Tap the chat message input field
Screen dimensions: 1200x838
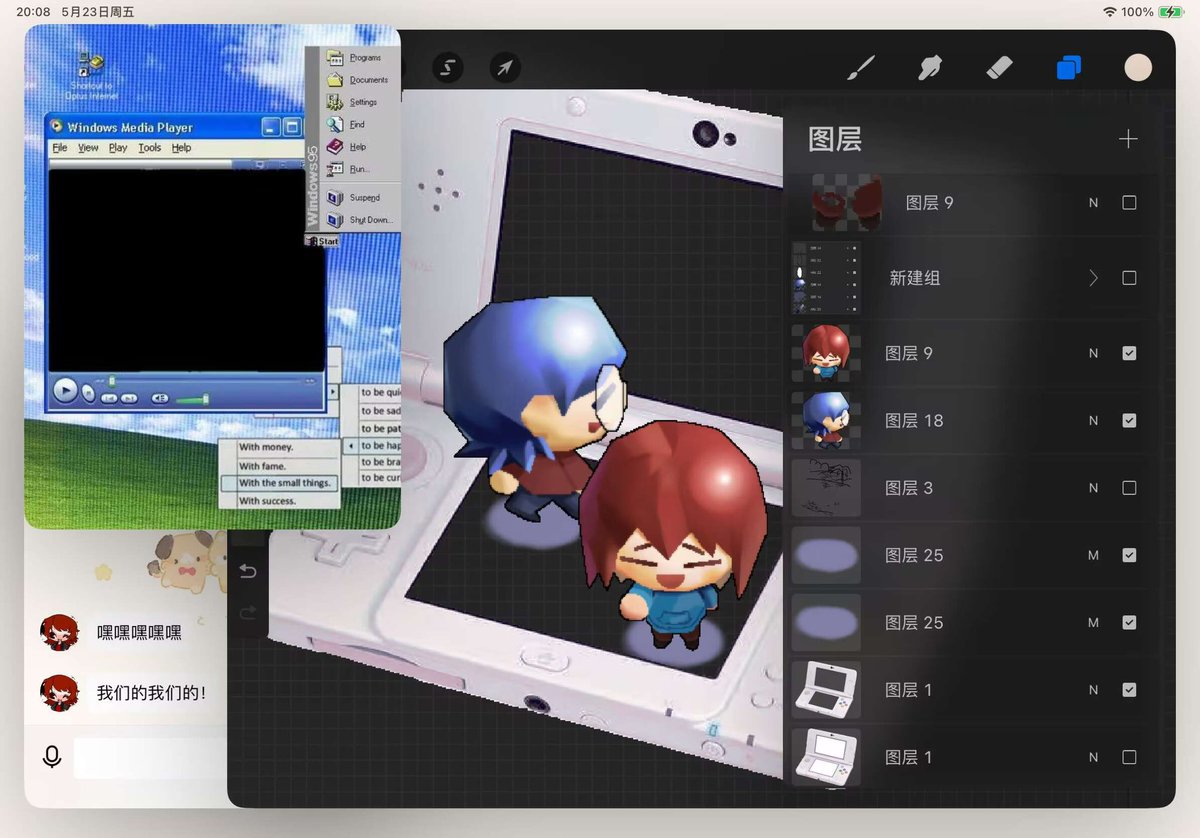point(150,759)
